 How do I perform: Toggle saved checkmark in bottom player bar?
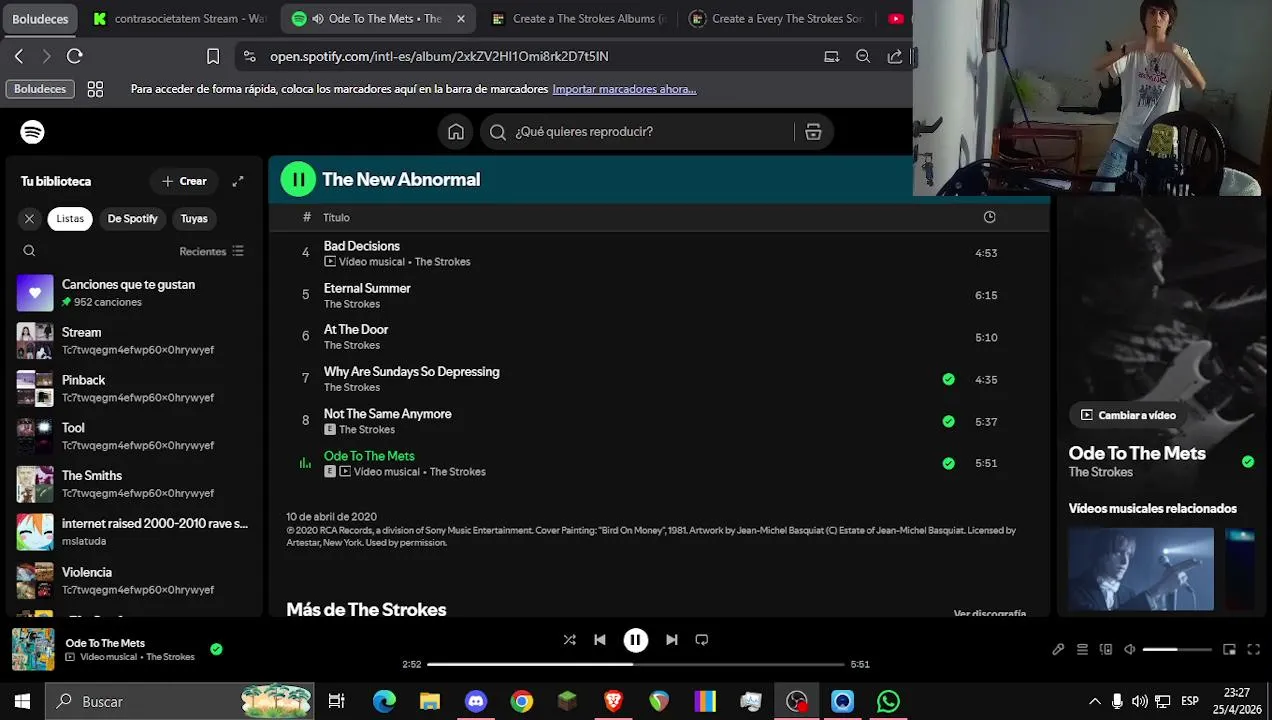(x=216, y=649)
